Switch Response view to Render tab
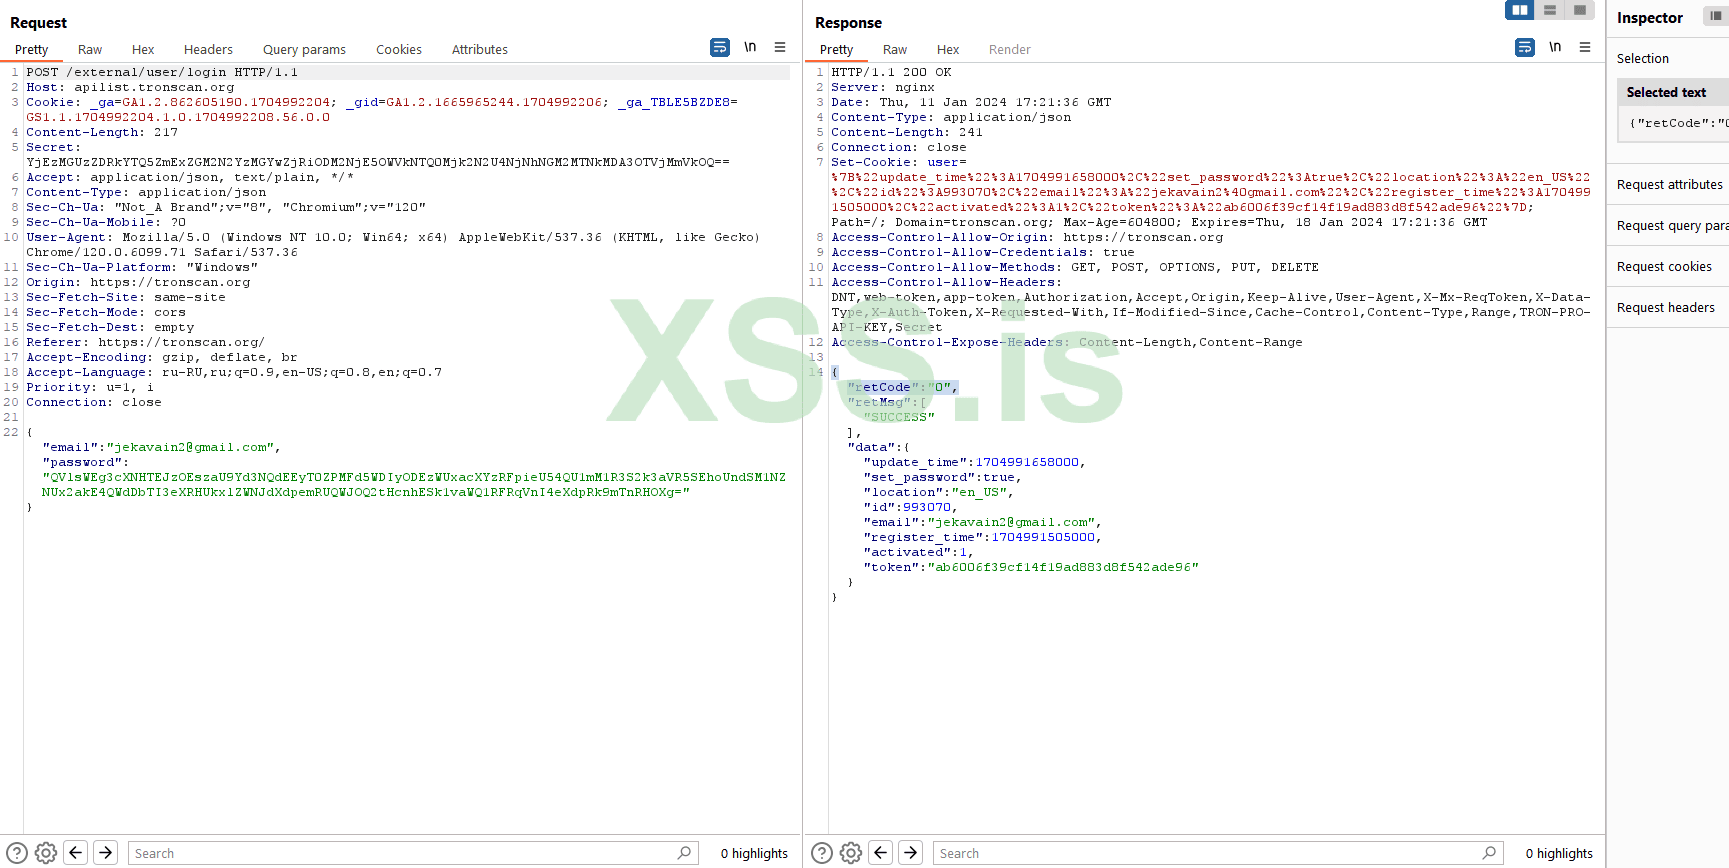Screen dimensions: 1729x868 pos(1010,49)
